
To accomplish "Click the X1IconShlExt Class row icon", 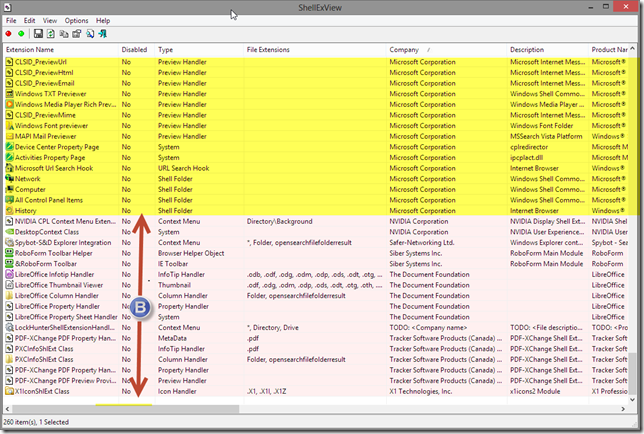I will 9,391.
